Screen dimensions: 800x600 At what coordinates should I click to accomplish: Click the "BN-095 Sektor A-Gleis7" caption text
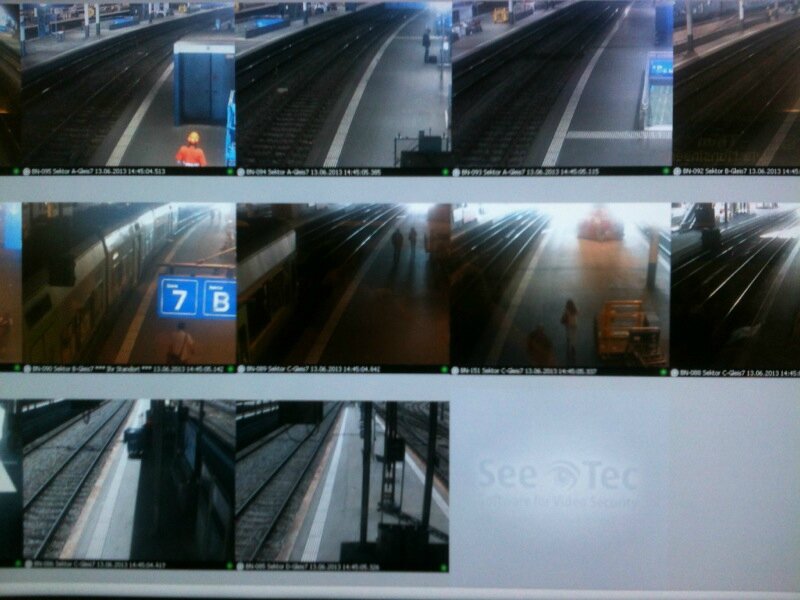point(63,171)
